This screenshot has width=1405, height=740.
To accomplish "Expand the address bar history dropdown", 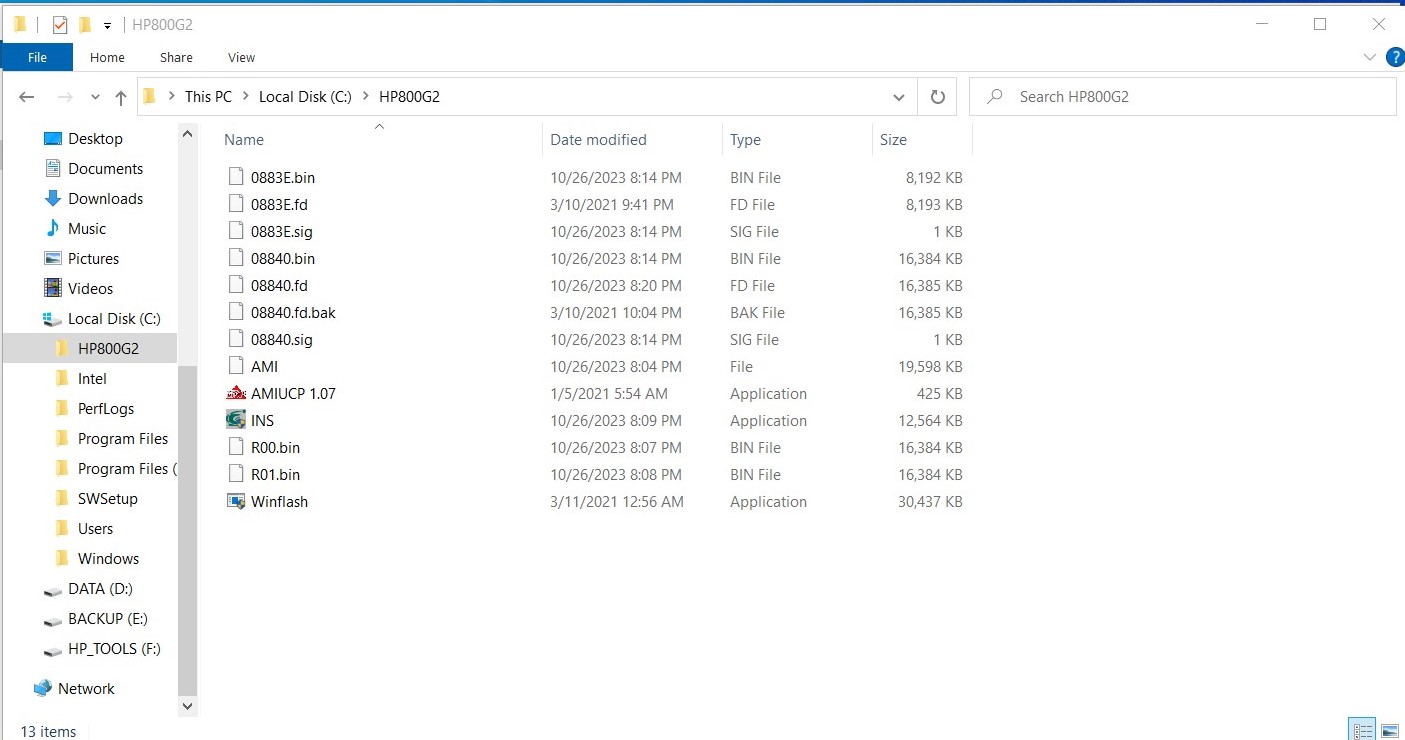I will [899, 97].
